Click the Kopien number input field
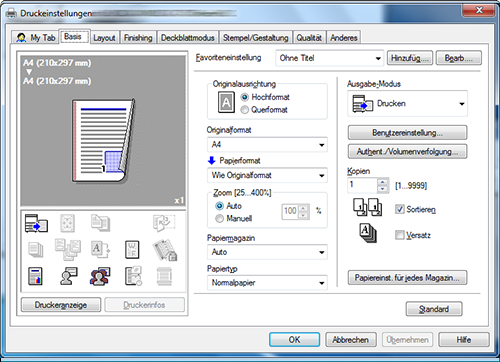Screen dimensions: 500x362 [x=363, y=185]
